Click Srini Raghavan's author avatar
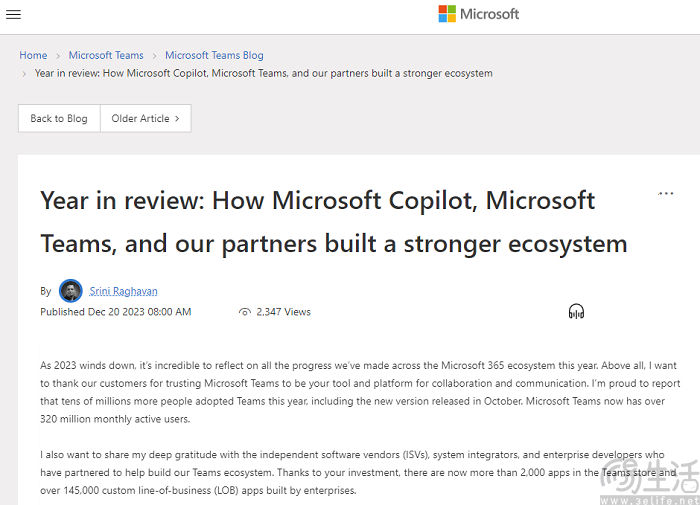This screenshot has height=505, width=700. (71, 291)
